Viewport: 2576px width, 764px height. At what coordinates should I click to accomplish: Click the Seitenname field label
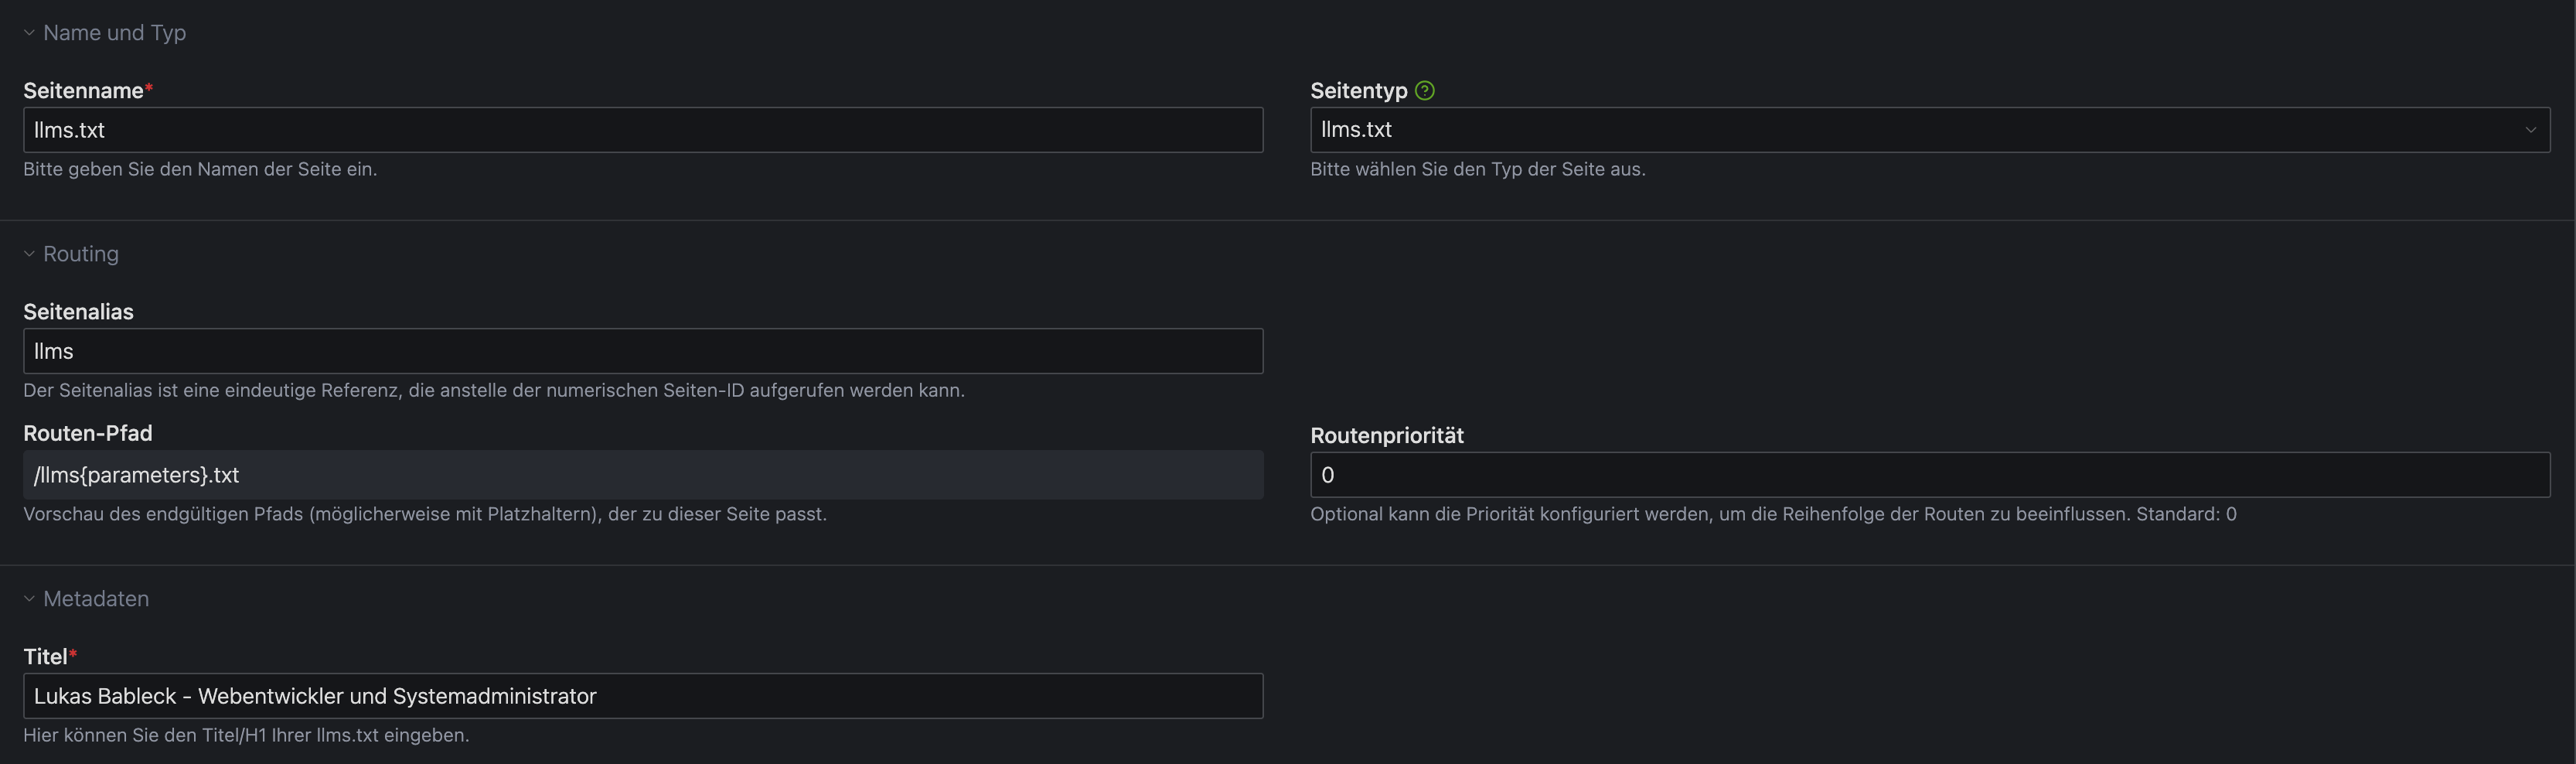coord(83,91)
